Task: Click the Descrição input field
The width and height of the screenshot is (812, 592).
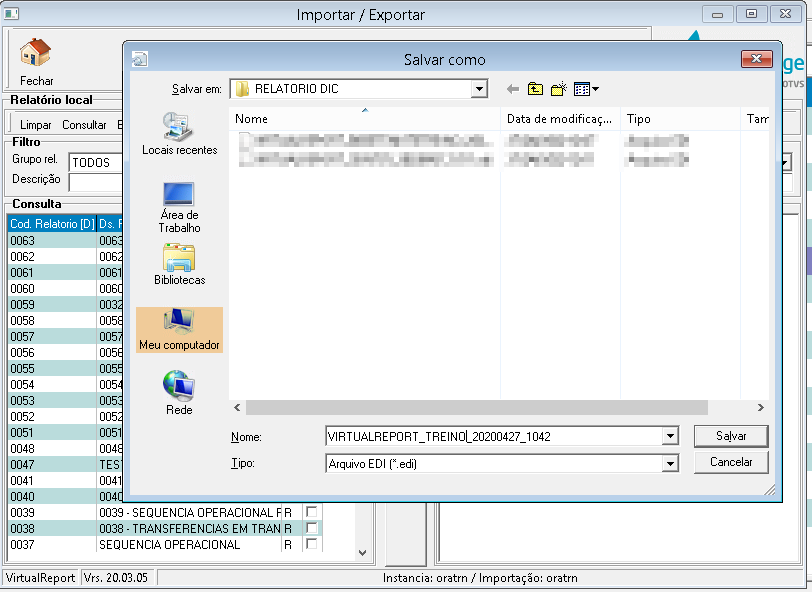Action: coord(95,182)
